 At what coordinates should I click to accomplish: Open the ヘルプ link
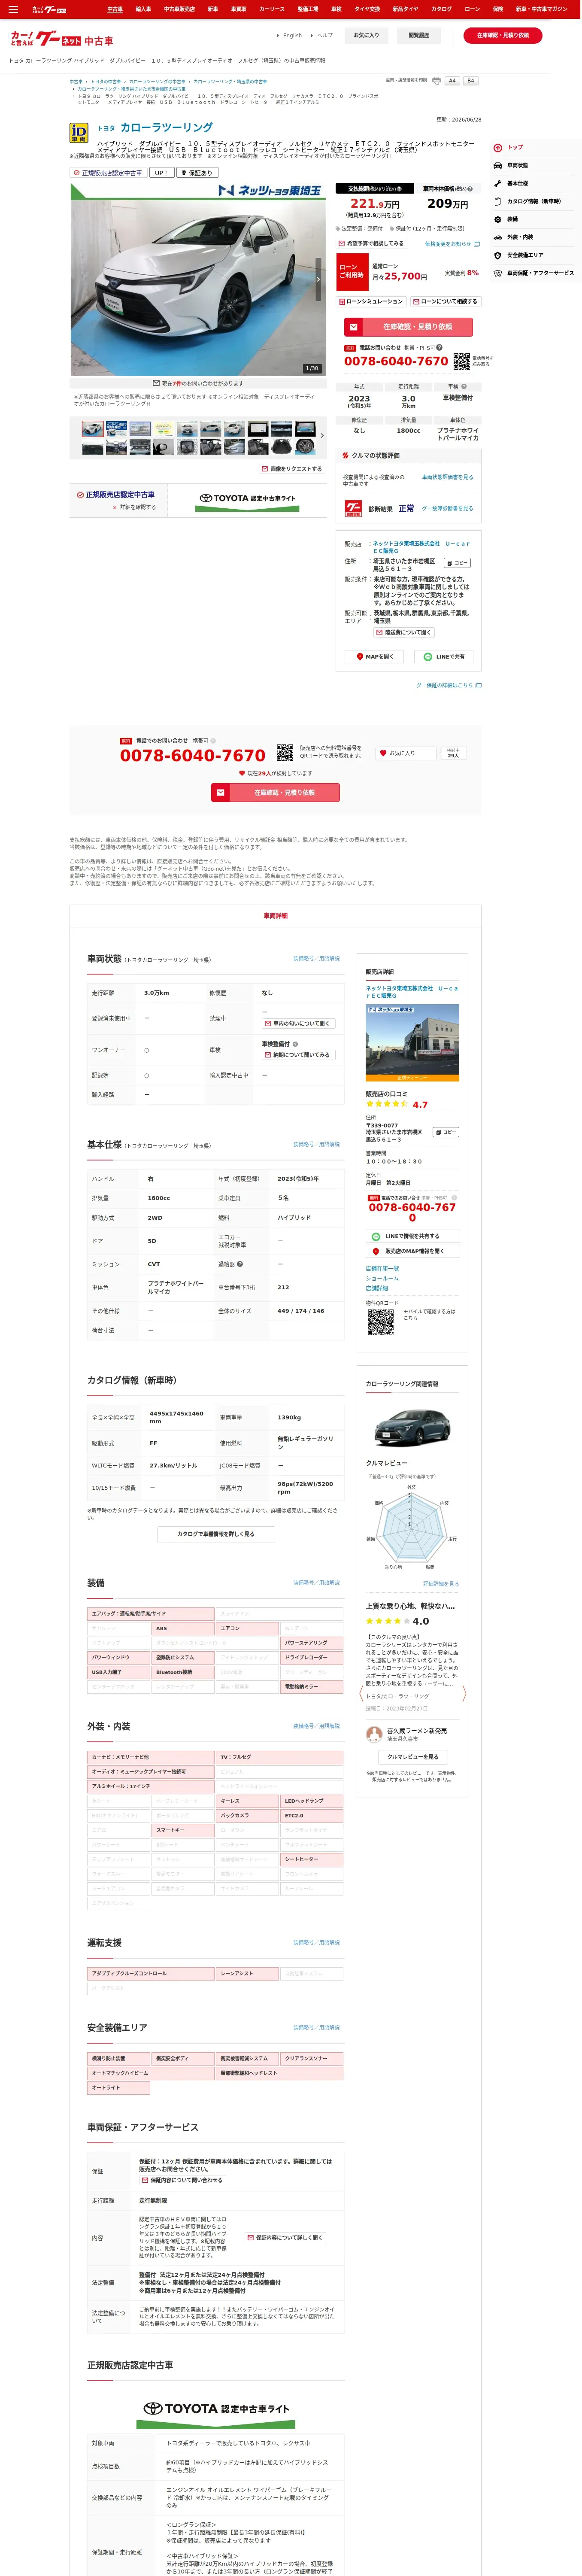click(325, 35)
